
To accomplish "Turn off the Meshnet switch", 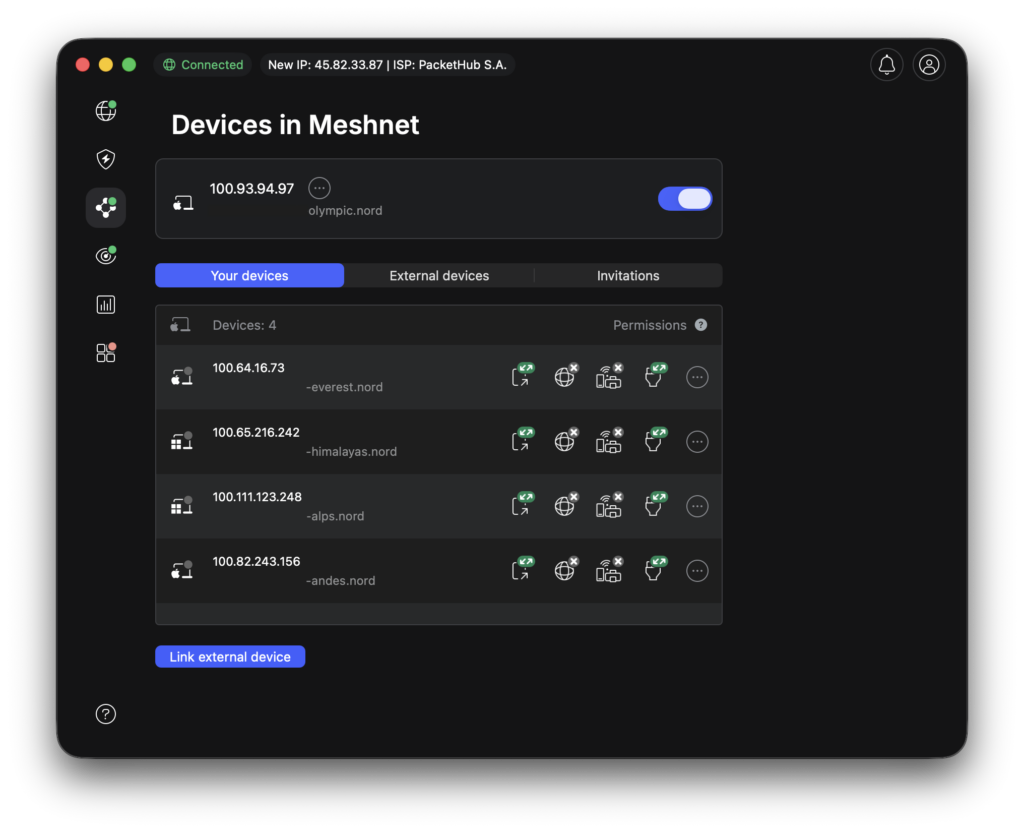I will pos(684,198).
